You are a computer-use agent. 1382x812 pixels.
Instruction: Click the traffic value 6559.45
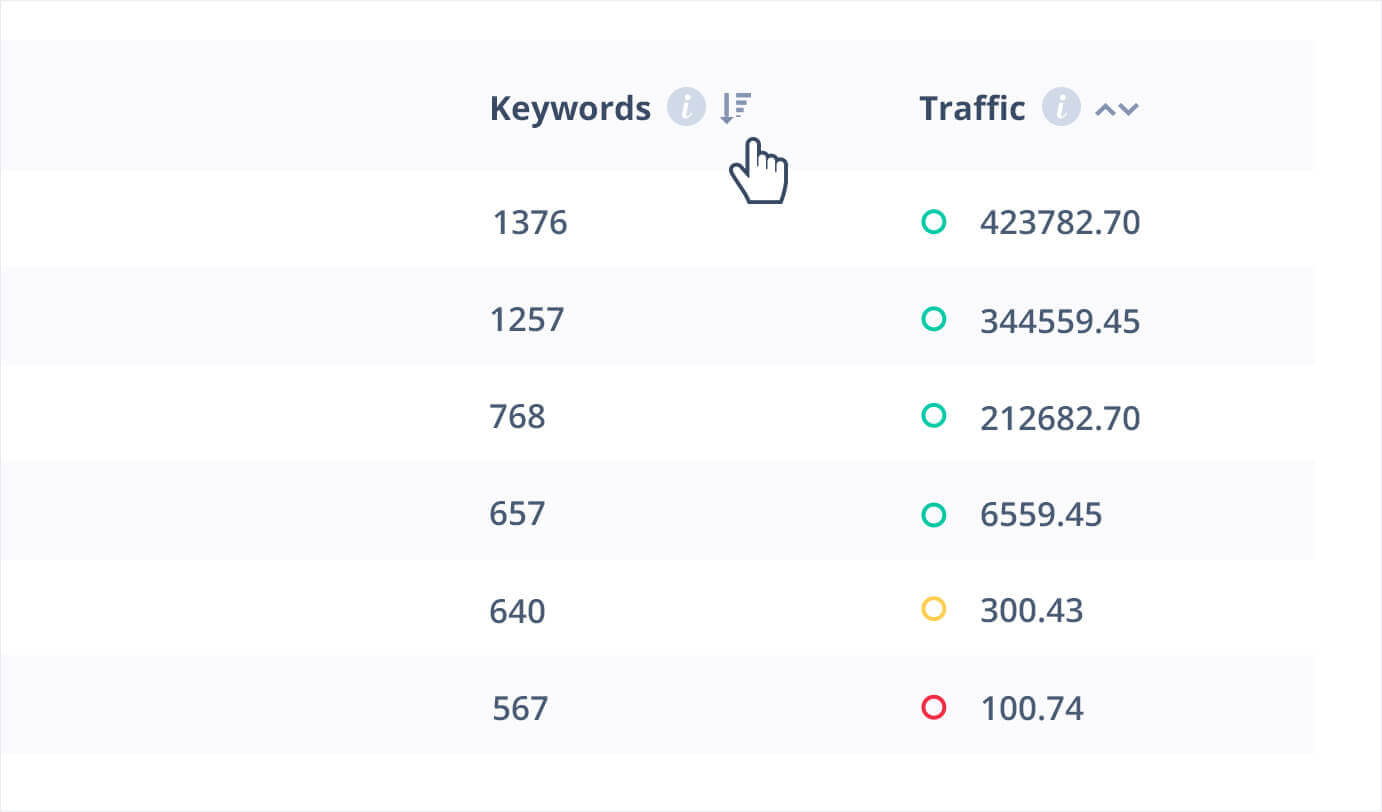click(x=1041, y=515)
